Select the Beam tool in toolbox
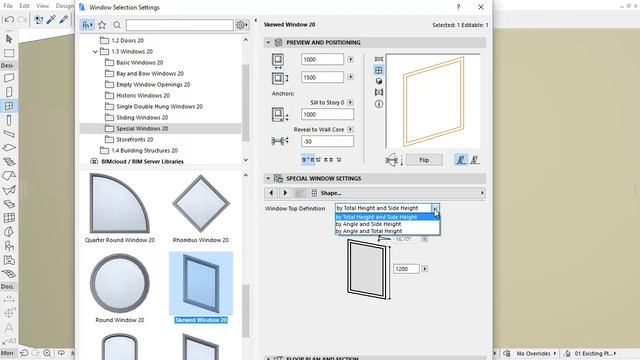The height and width of the screenshot is (360, 640). pyautogui.click(x=9, y=134)
